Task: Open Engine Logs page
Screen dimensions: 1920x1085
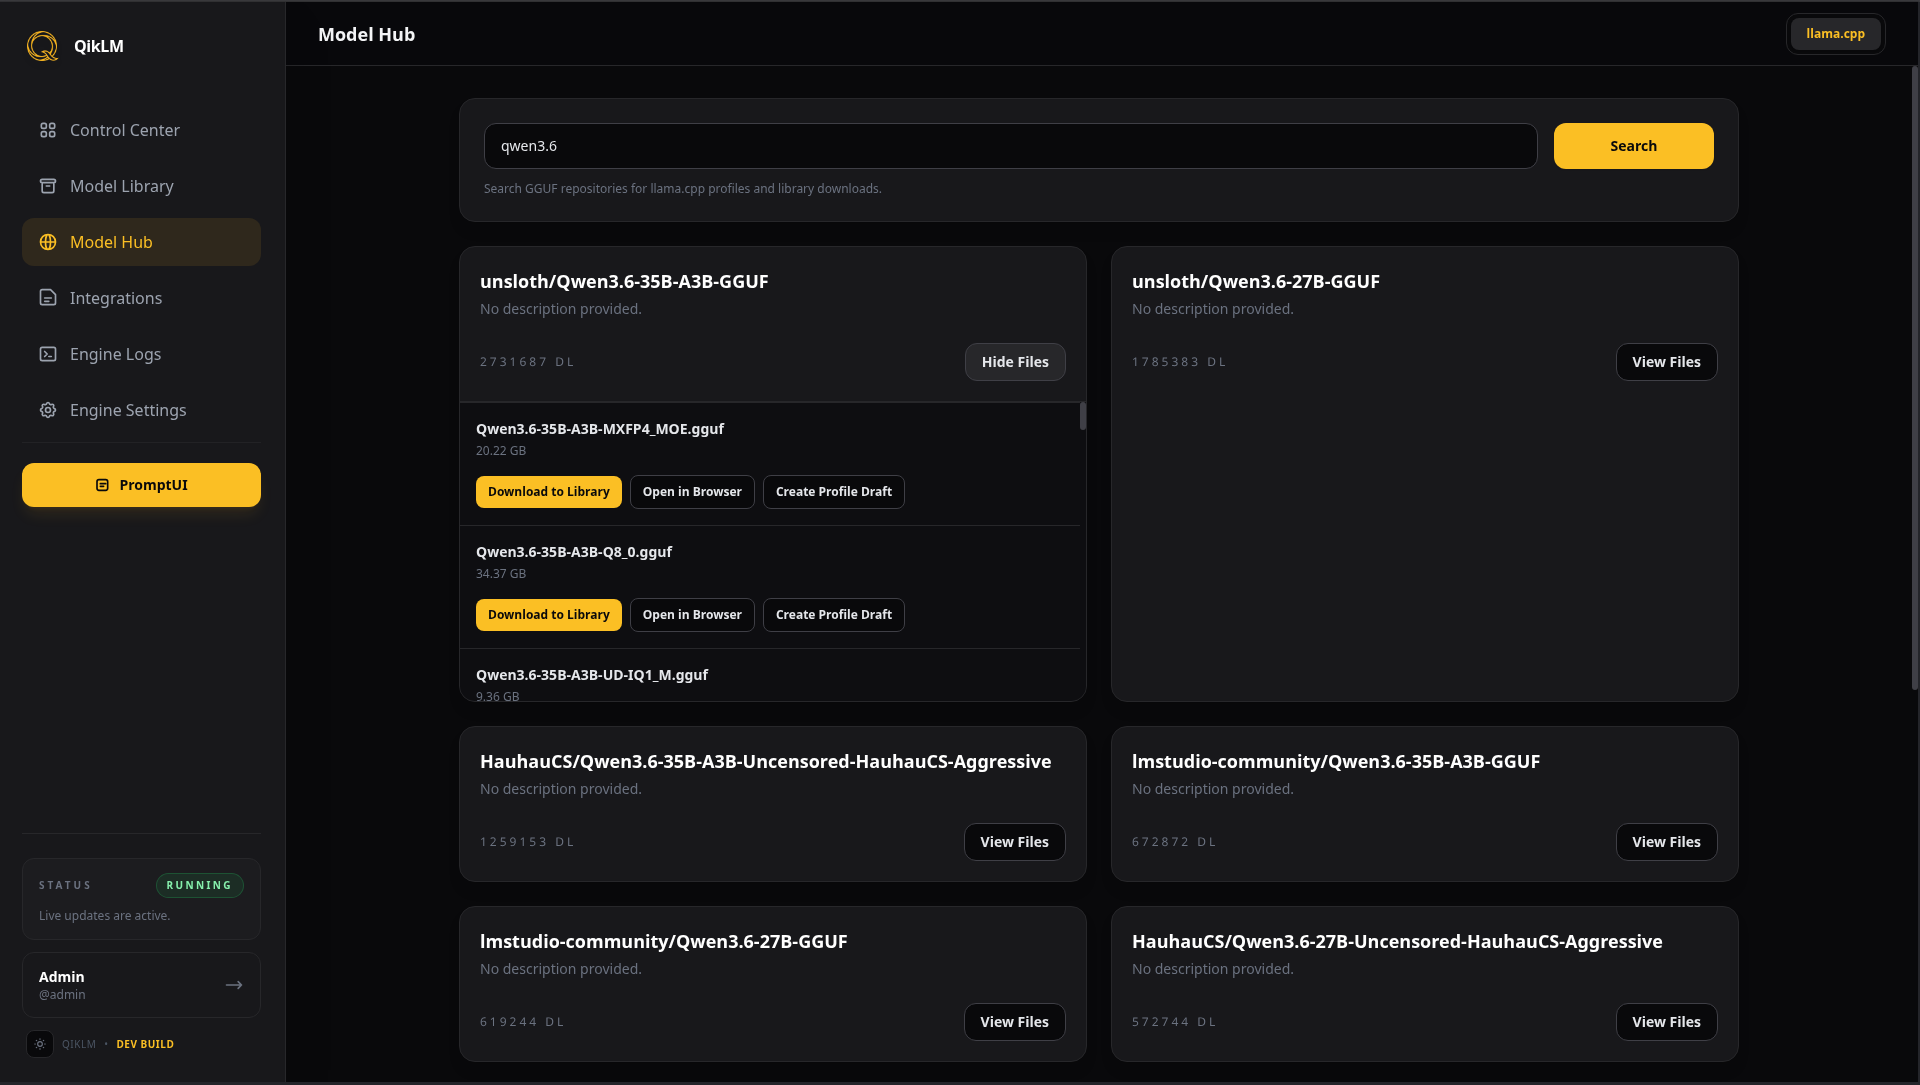Action: 141,354
